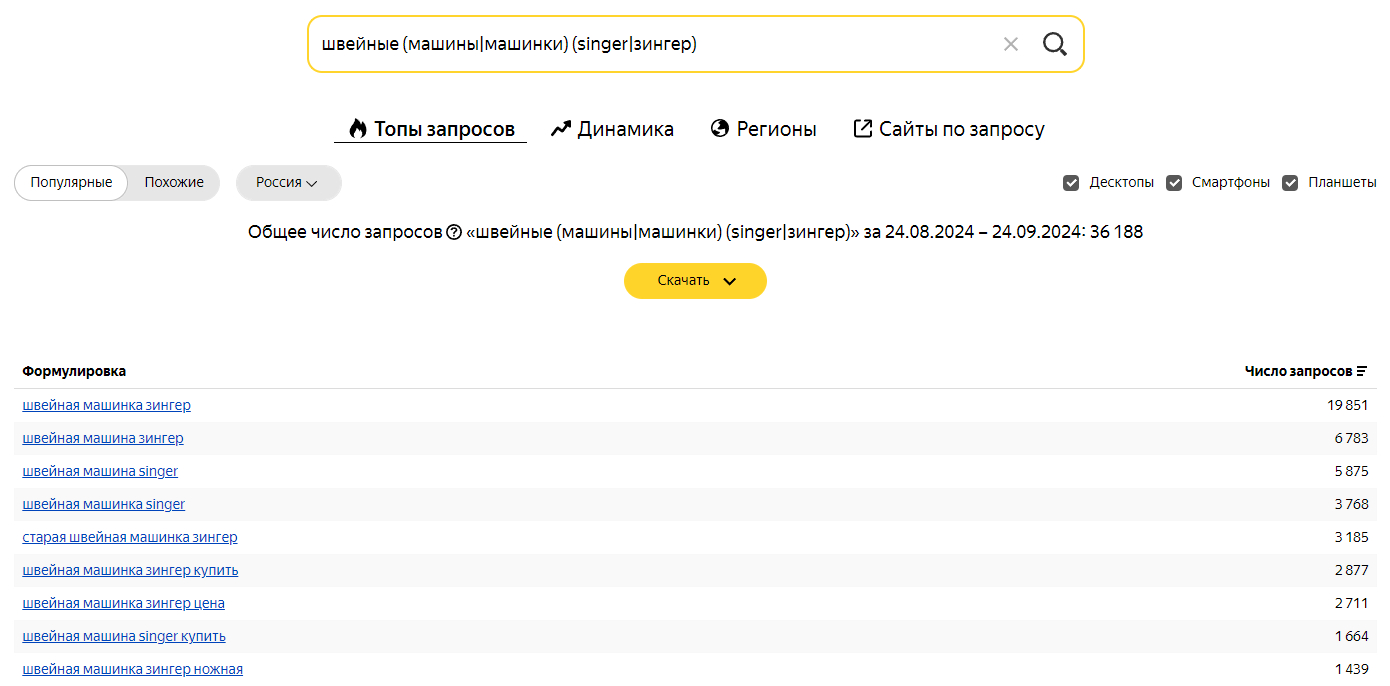This screenshot has height=686, width=1390.
Task: Click the external link icon beside Сайты по запросу
Action: 862,128
